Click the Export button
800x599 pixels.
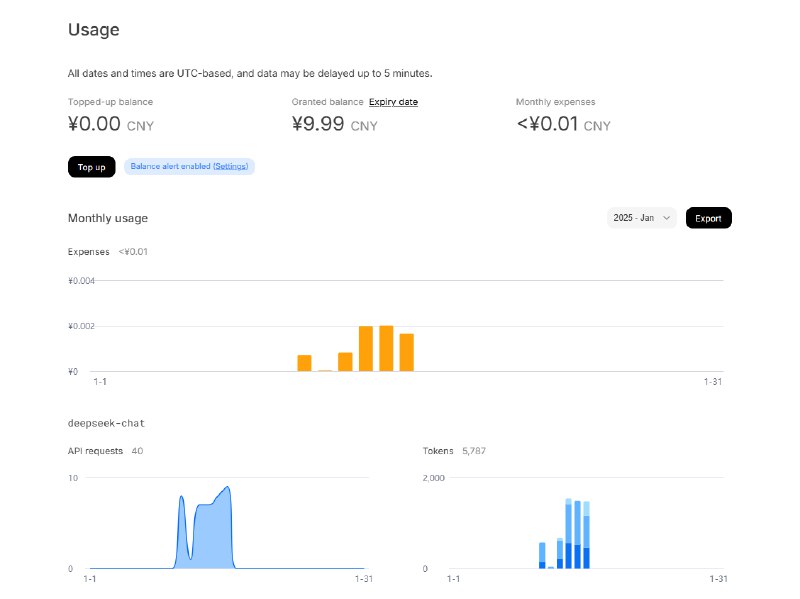pyautogui.click(x=708, y=217)
